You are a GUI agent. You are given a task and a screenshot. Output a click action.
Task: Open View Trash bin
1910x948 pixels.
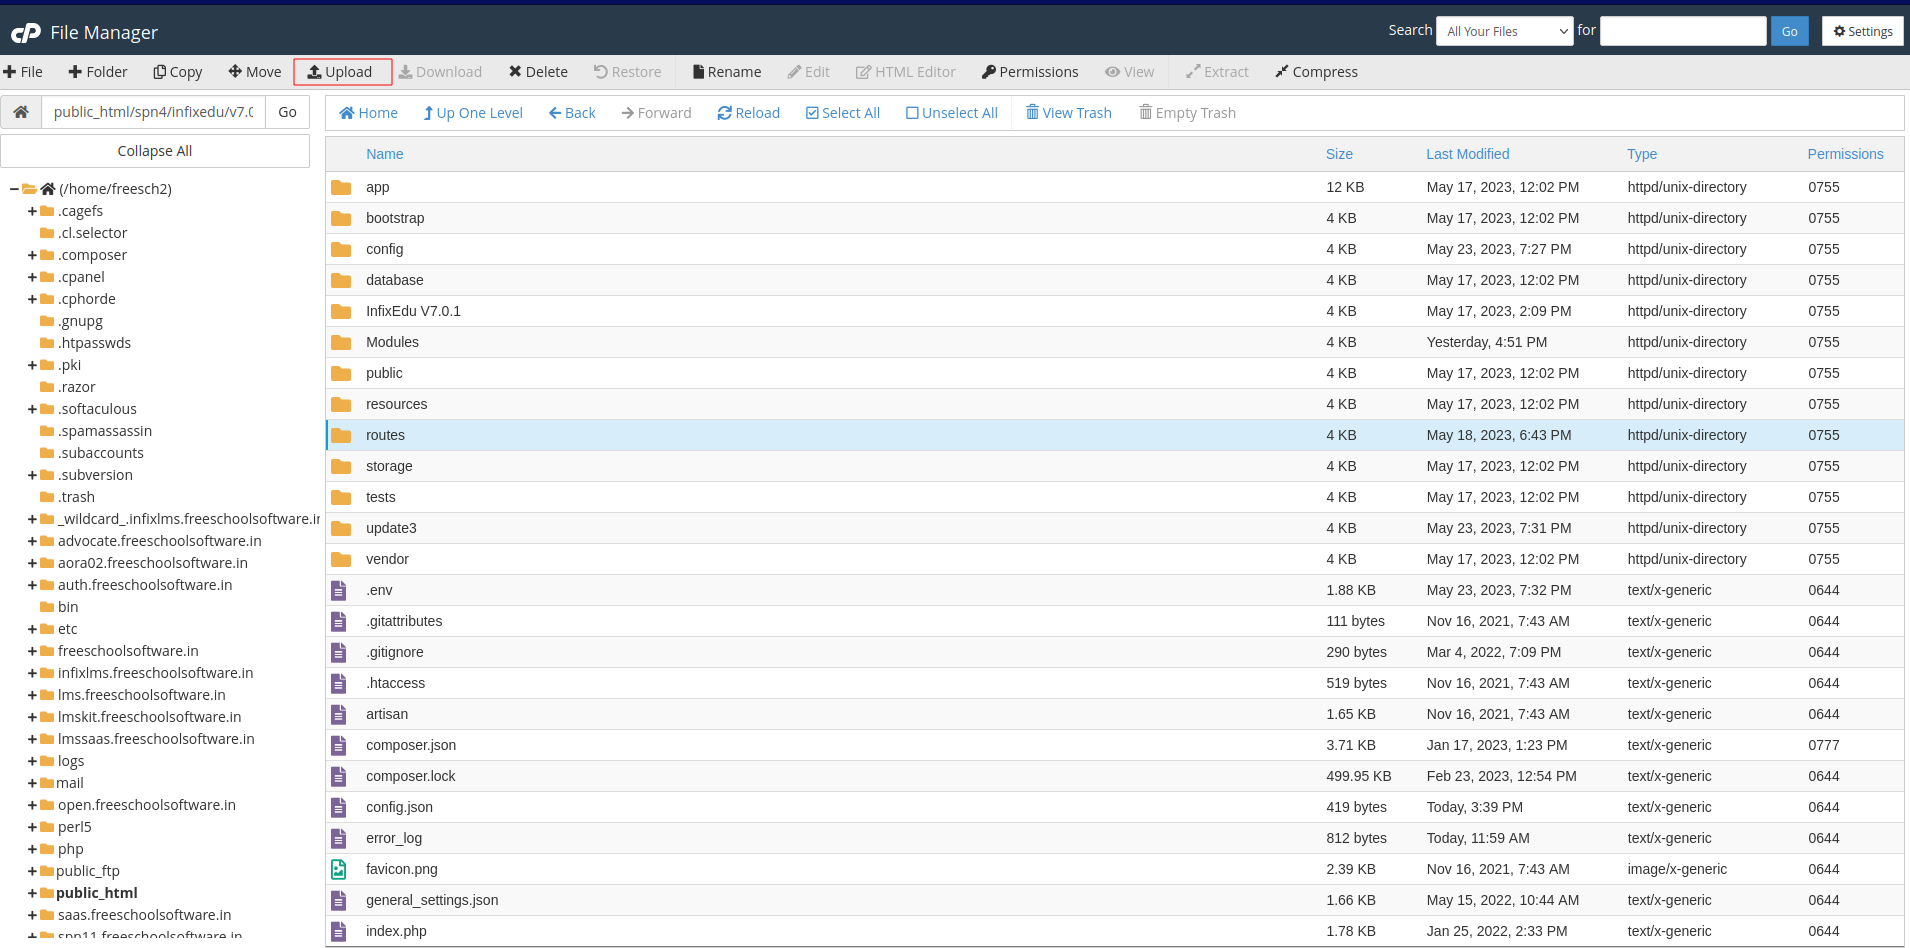(1068, 113)
